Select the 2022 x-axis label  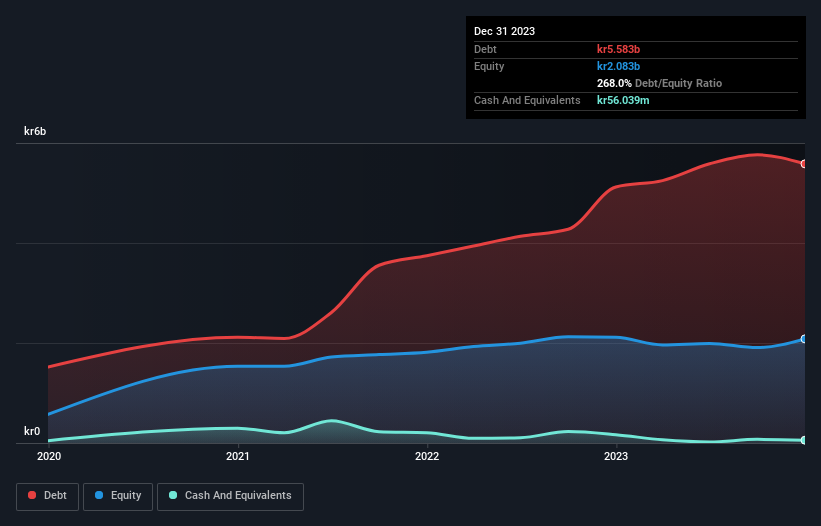click(x=427, y=456)
